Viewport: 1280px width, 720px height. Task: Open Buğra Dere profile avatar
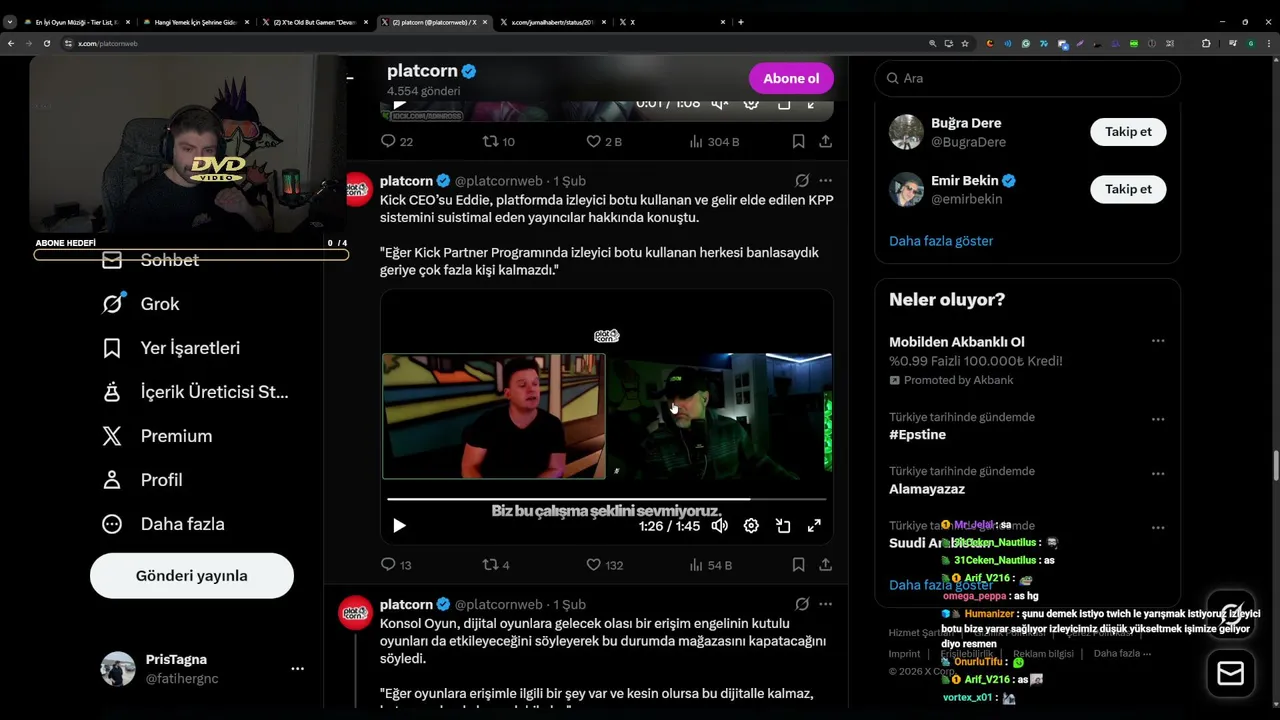[906, 132]
